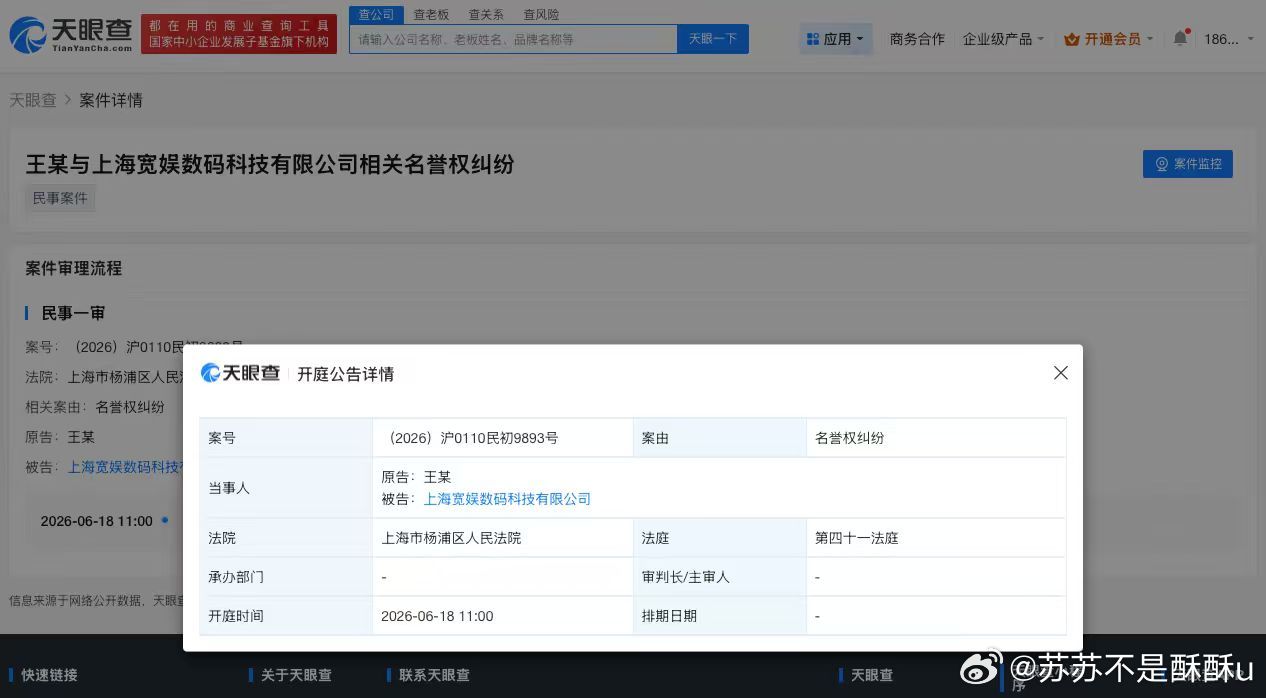Click the 案件详情 breadcrumb text
Viewport: 1266px width, 698px height.
pos(111,100)
